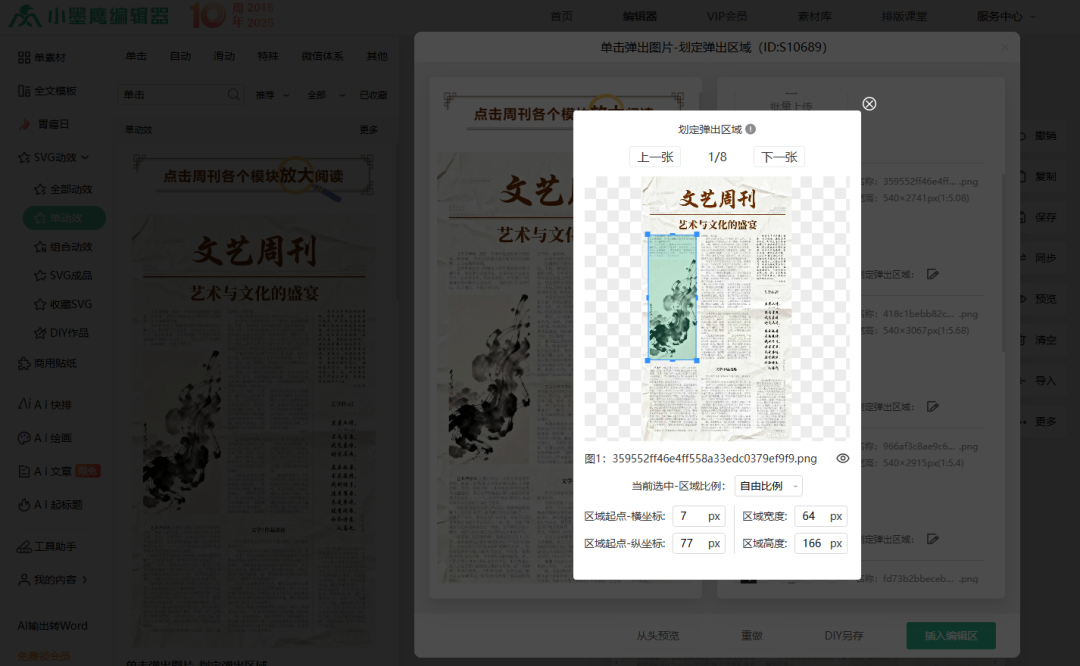Click the 组合动效 star icon
The image size is (1080, 666).
point(40,247)
